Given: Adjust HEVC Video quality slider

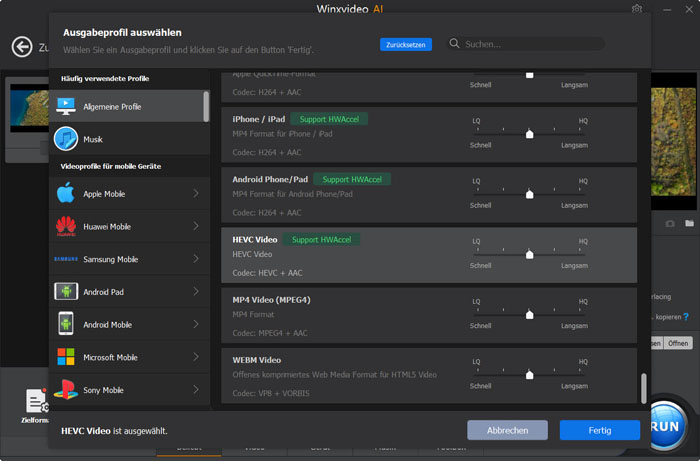Looking at the screenshot, I should click(x=529, y=254).
